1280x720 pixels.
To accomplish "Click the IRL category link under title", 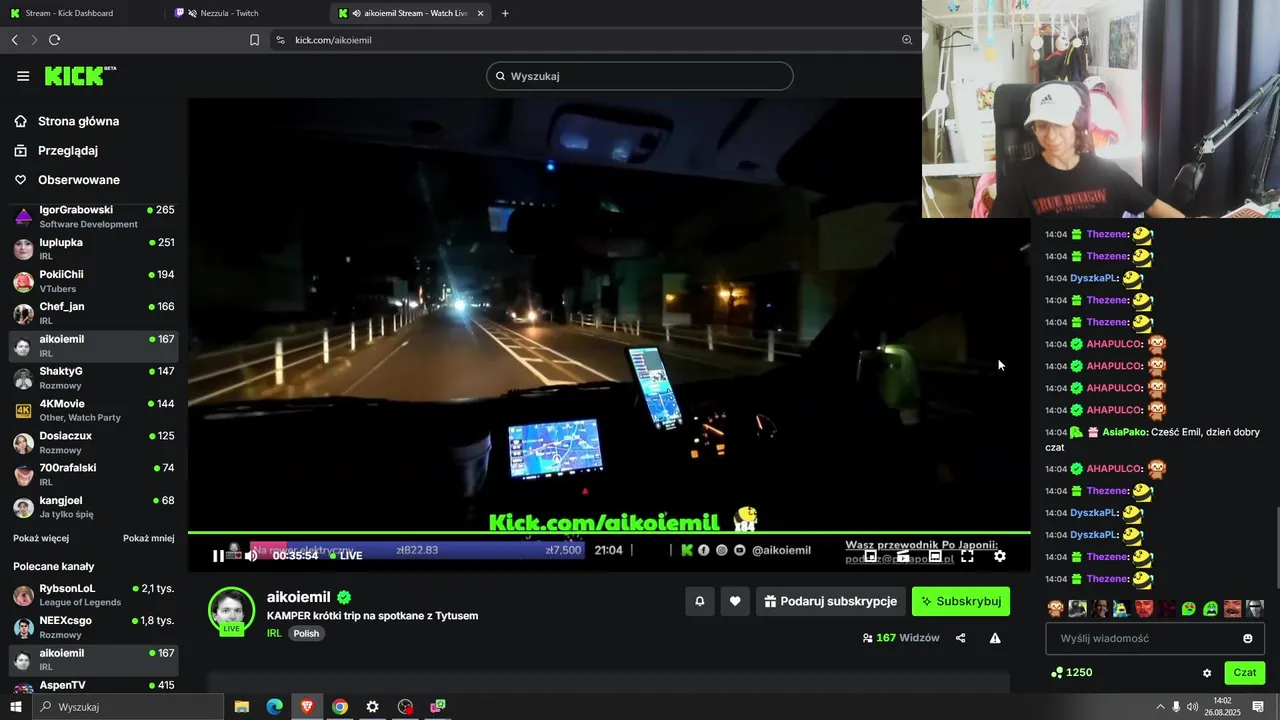I will coord(274,633).
